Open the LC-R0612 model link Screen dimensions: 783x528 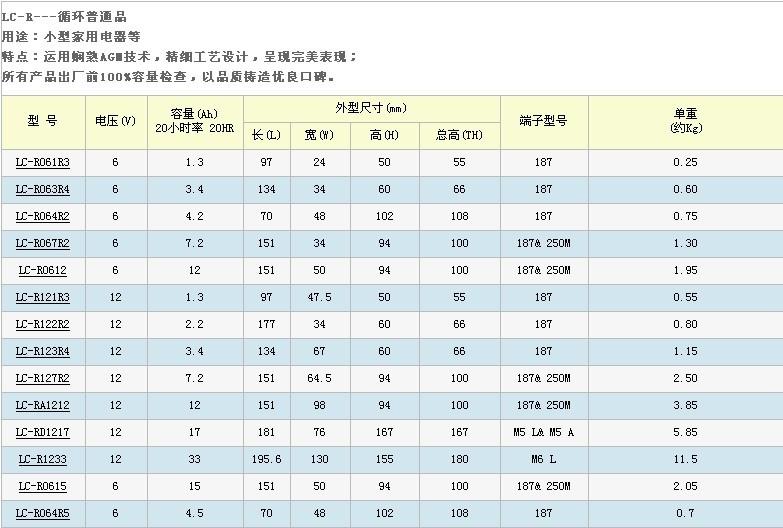pos(42,270)
